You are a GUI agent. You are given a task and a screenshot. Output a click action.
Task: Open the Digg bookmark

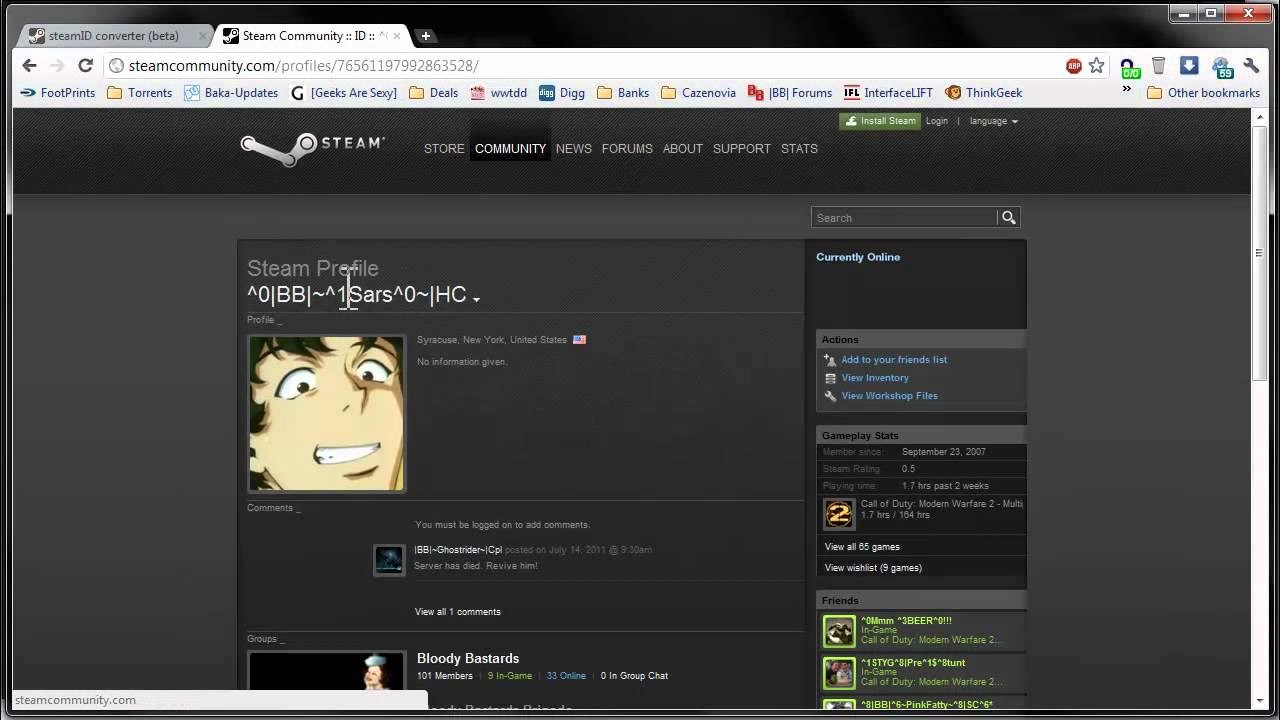point(562,93)
